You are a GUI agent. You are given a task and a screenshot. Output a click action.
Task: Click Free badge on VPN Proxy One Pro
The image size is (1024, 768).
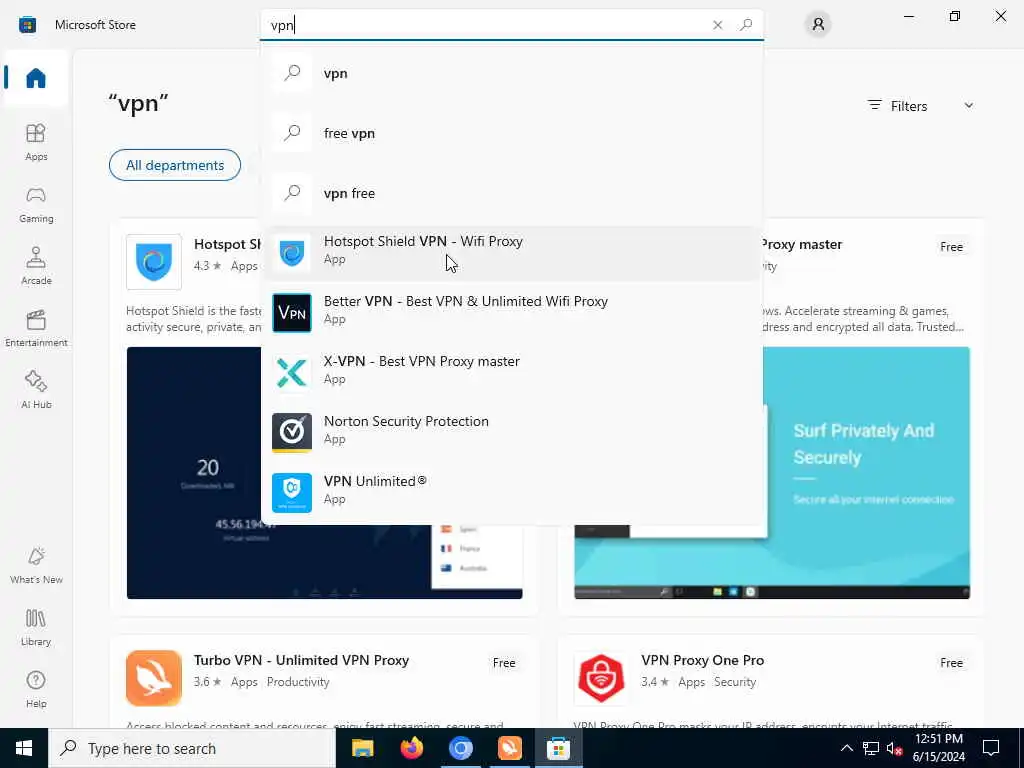click(x=952, y=663)
